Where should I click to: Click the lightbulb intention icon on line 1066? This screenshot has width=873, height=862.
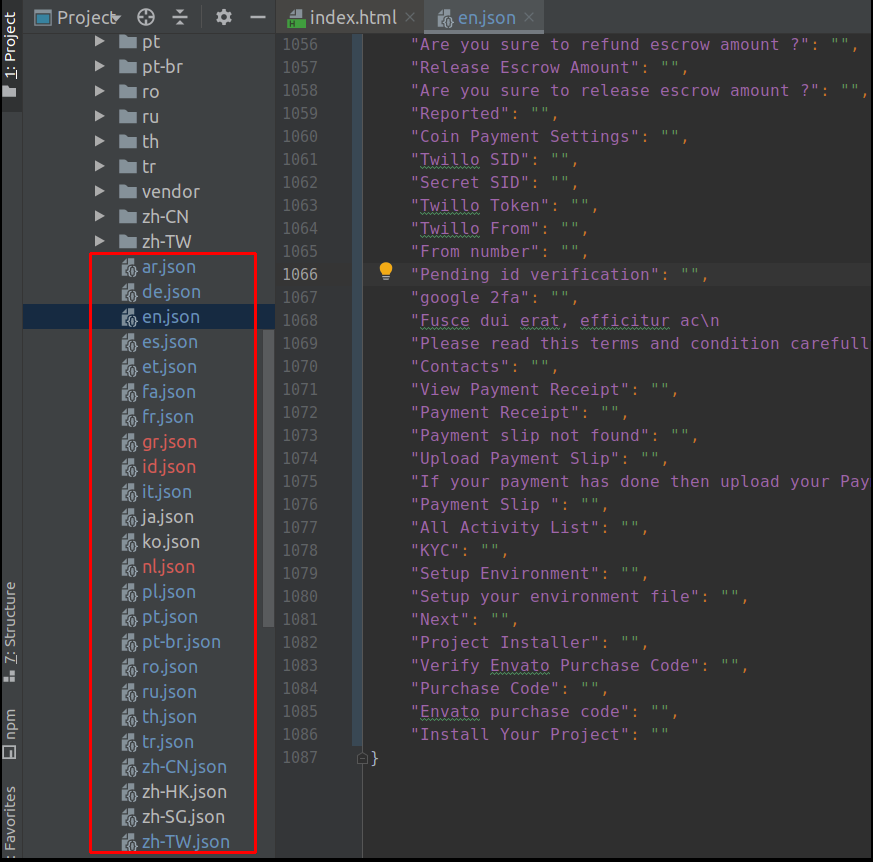pos(385,271)
